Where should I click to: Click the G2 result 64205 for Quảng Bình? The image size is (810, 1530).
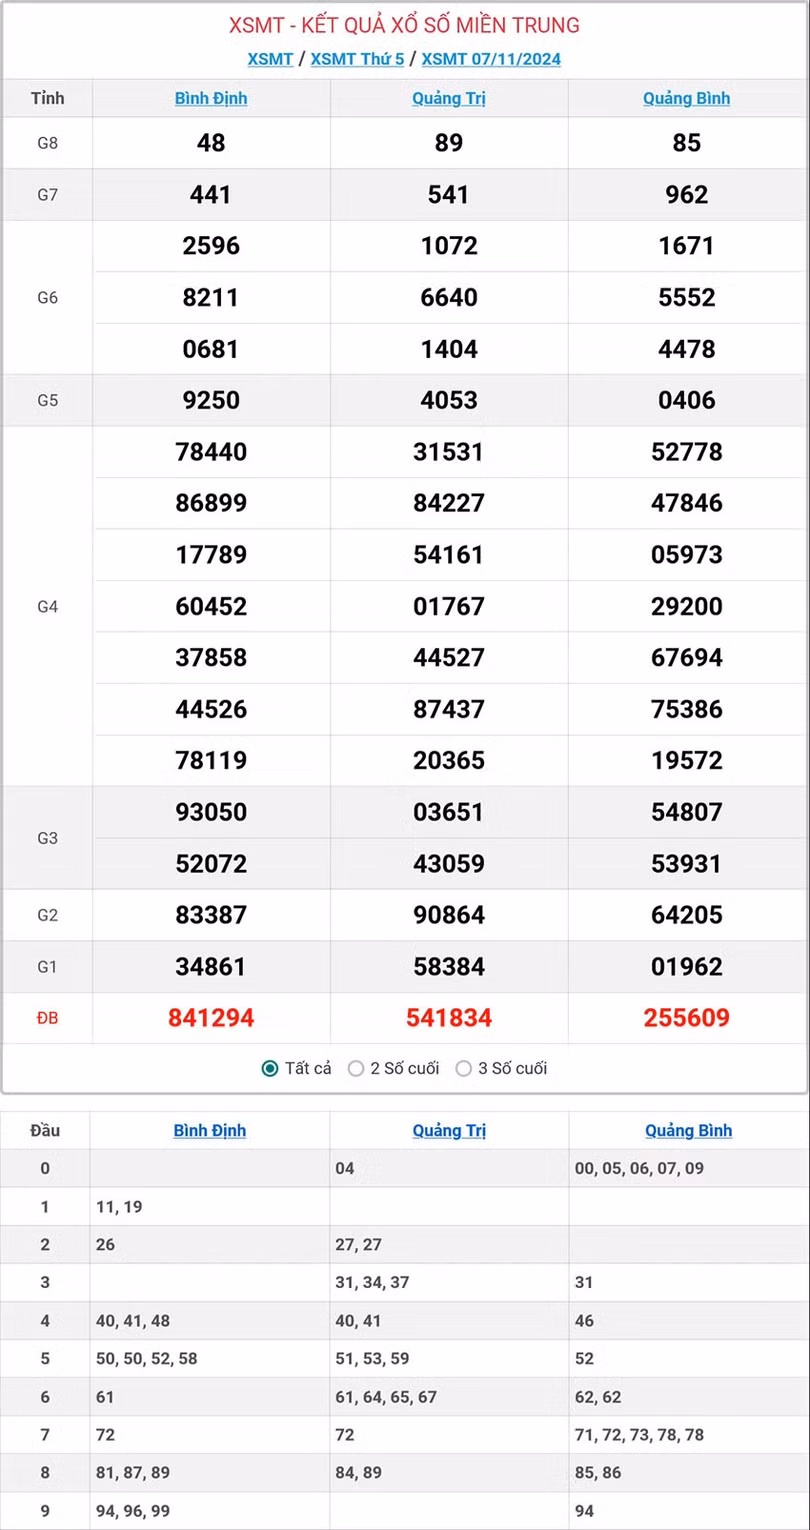tap(687, 915)
